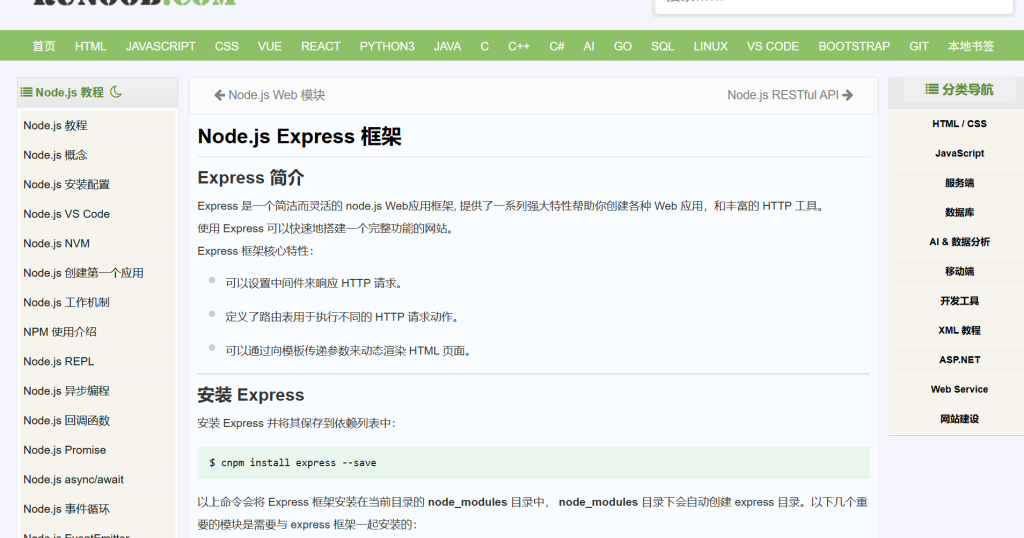Expand the Web Service category
The width and height of the screenshot is (1024, 538).
[959, 389]
